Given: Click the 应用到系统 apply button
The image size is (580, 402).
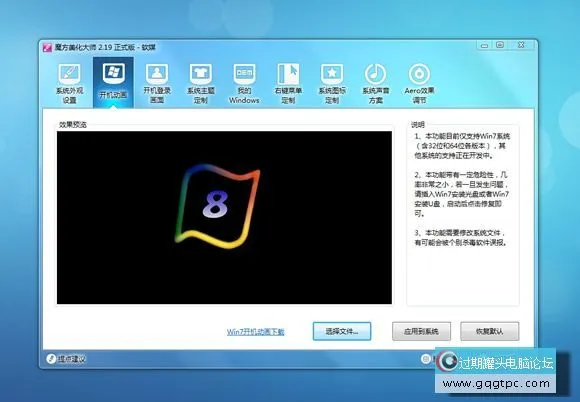Looking at the screenshot, I should tap(421, 331).
